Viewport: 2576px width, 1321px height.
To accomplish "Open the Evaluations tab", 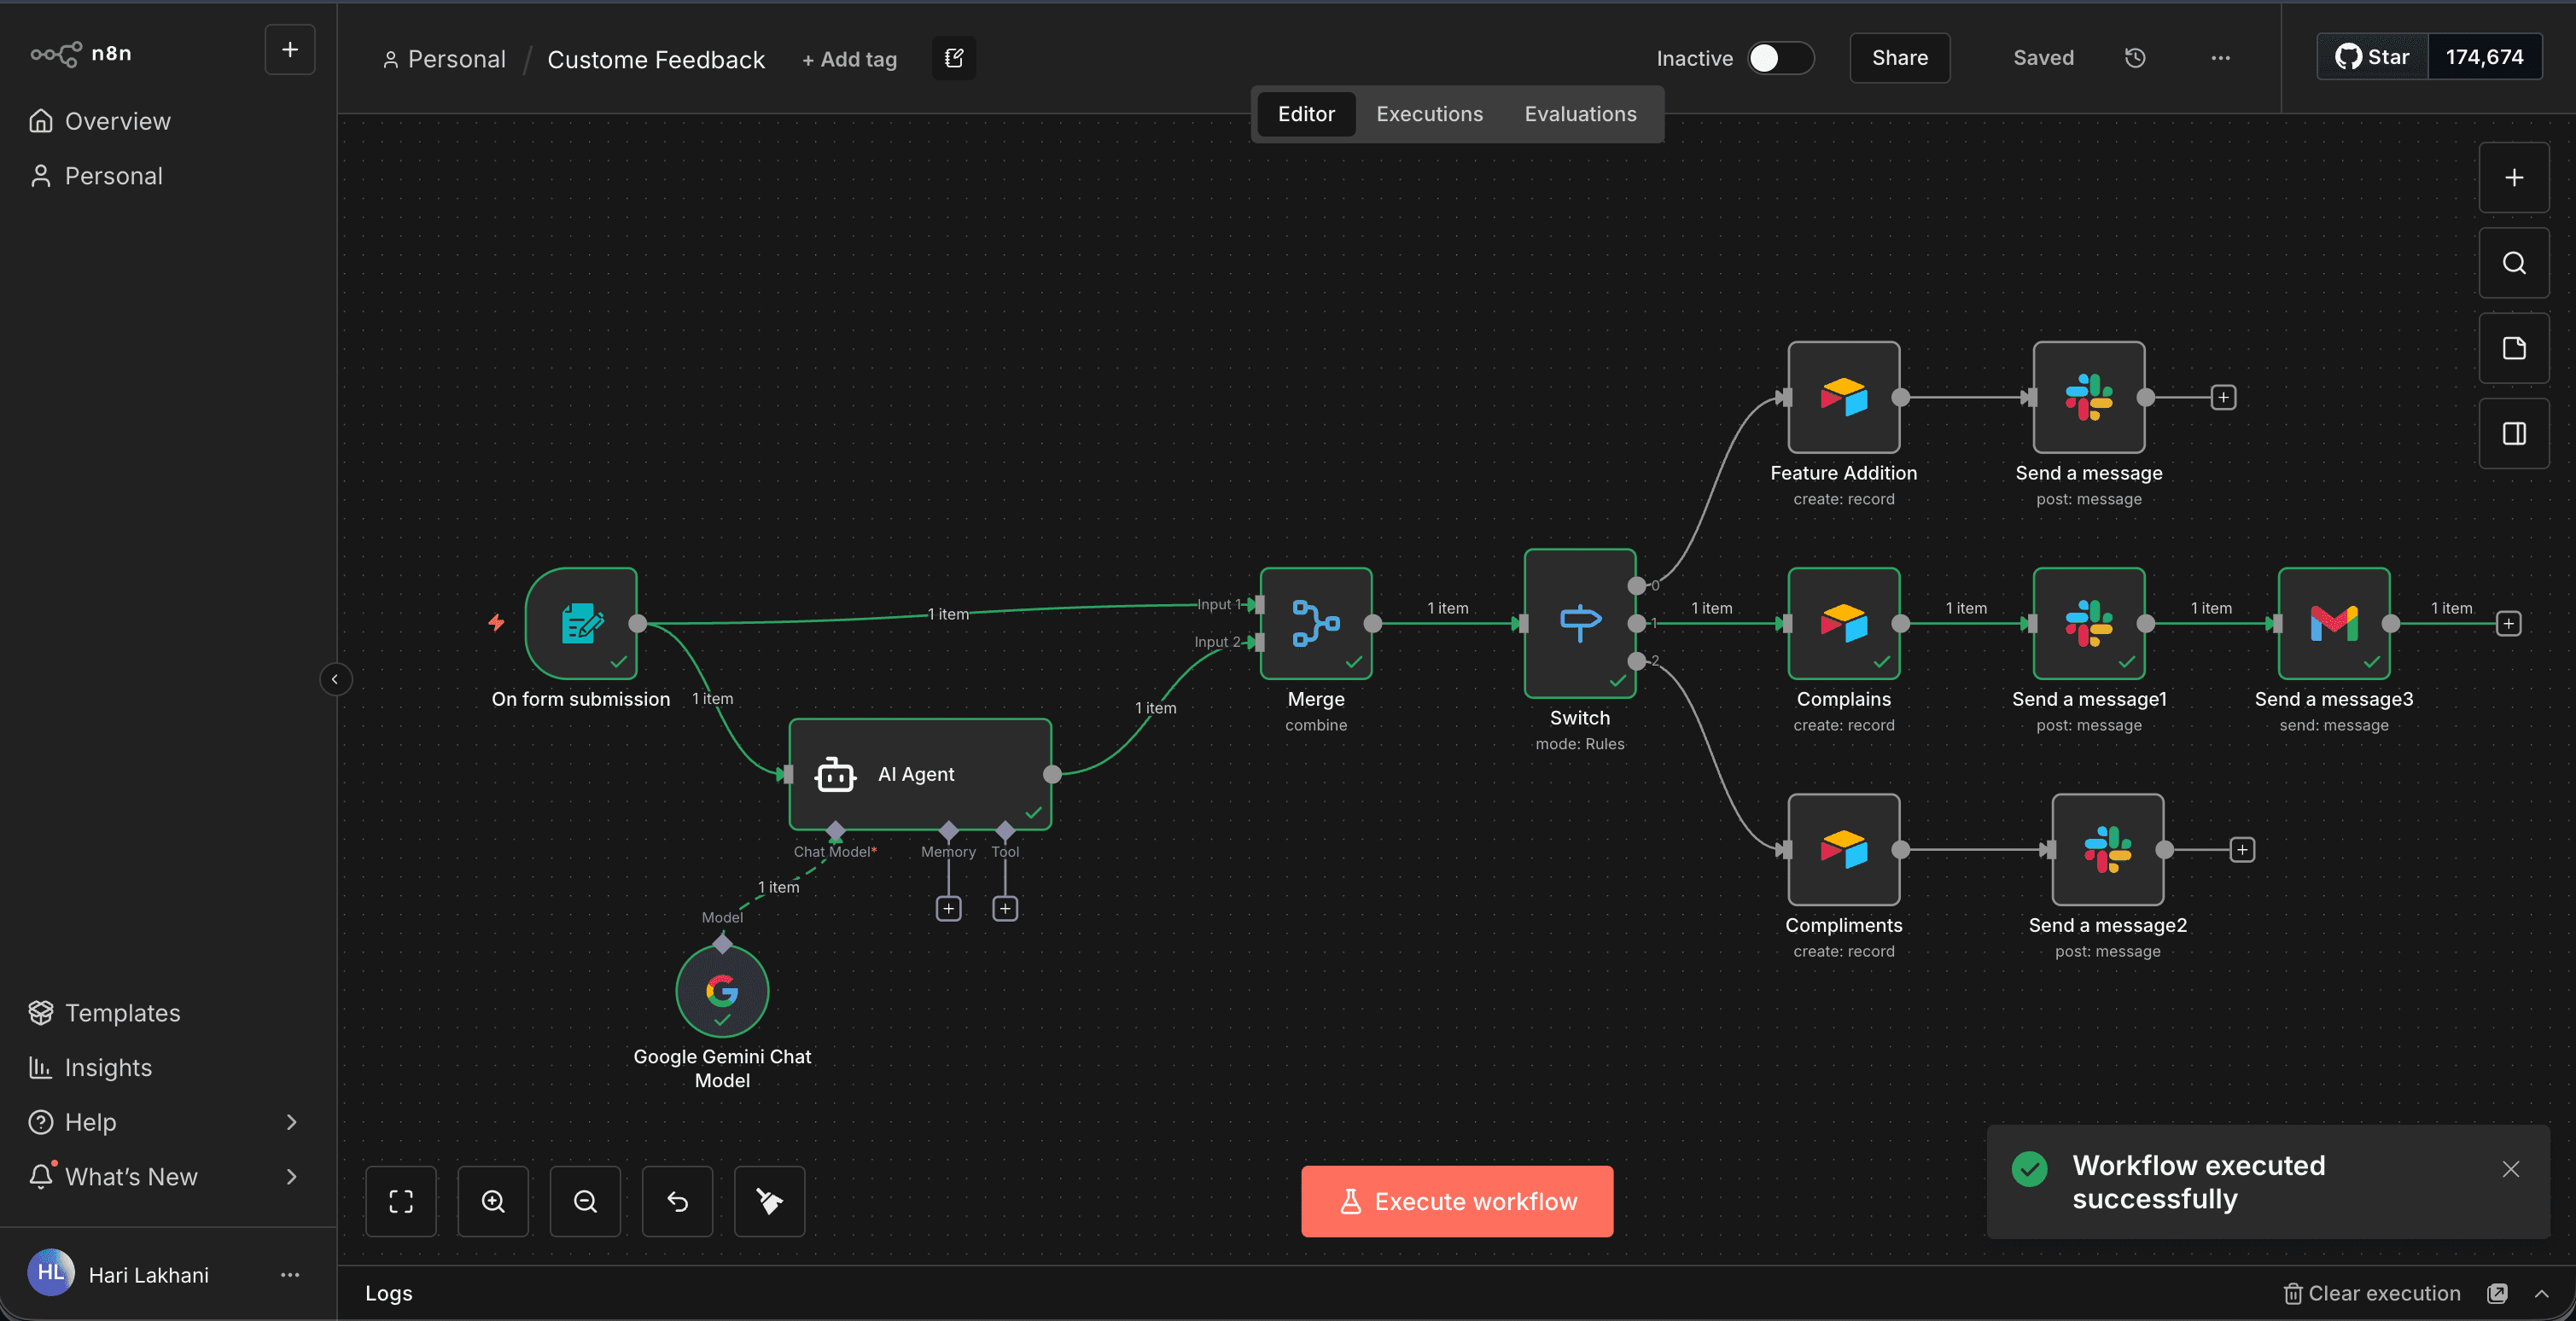I will point(1580,114).
